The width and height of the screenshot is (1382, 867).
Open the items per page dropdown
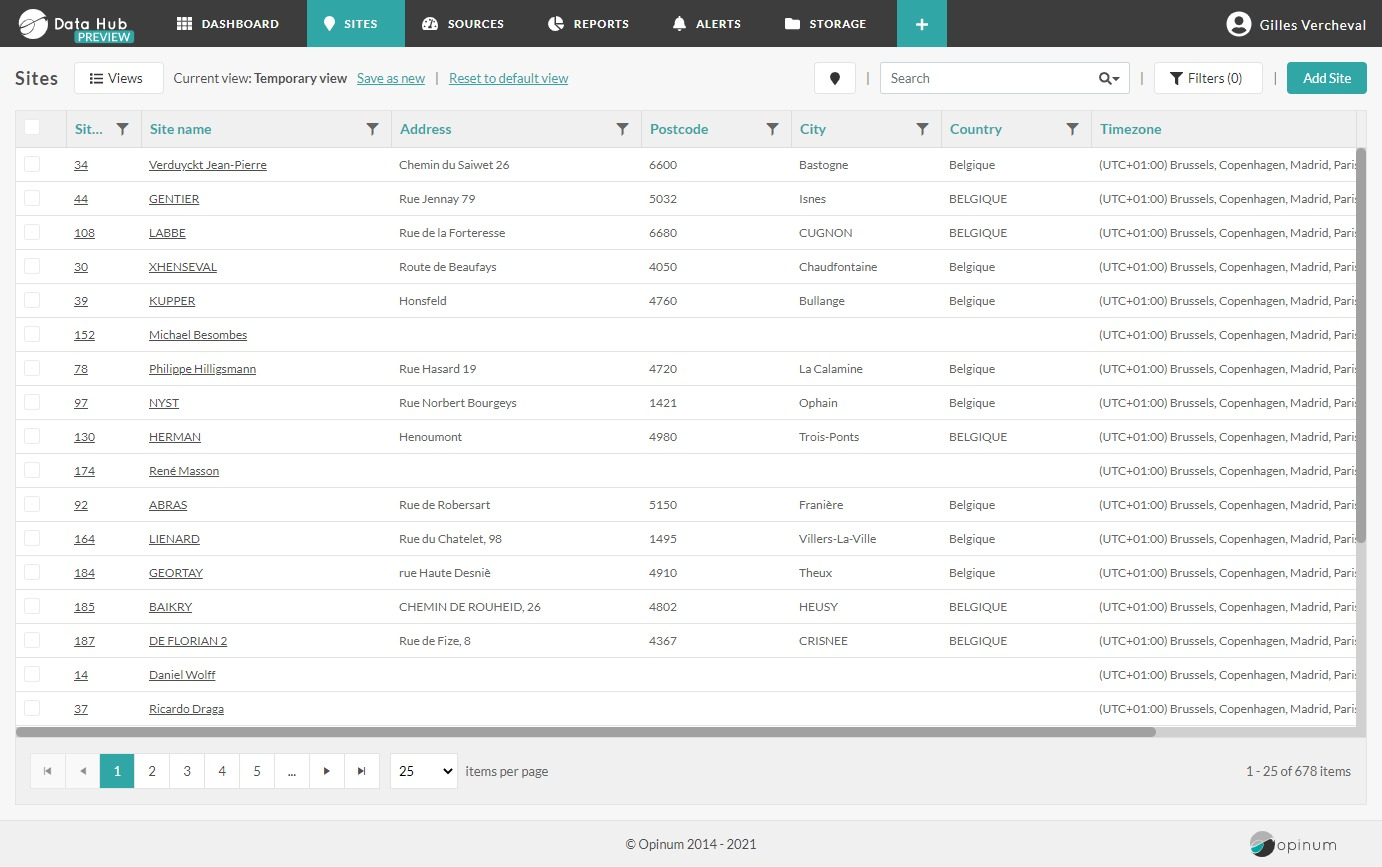pos(423,771)
